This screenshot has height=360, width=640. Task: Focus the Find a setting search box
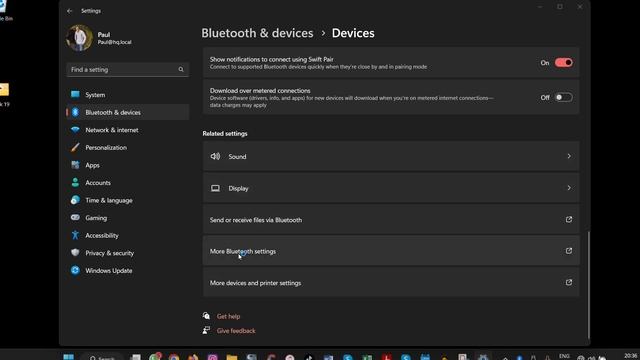[127, 69]
